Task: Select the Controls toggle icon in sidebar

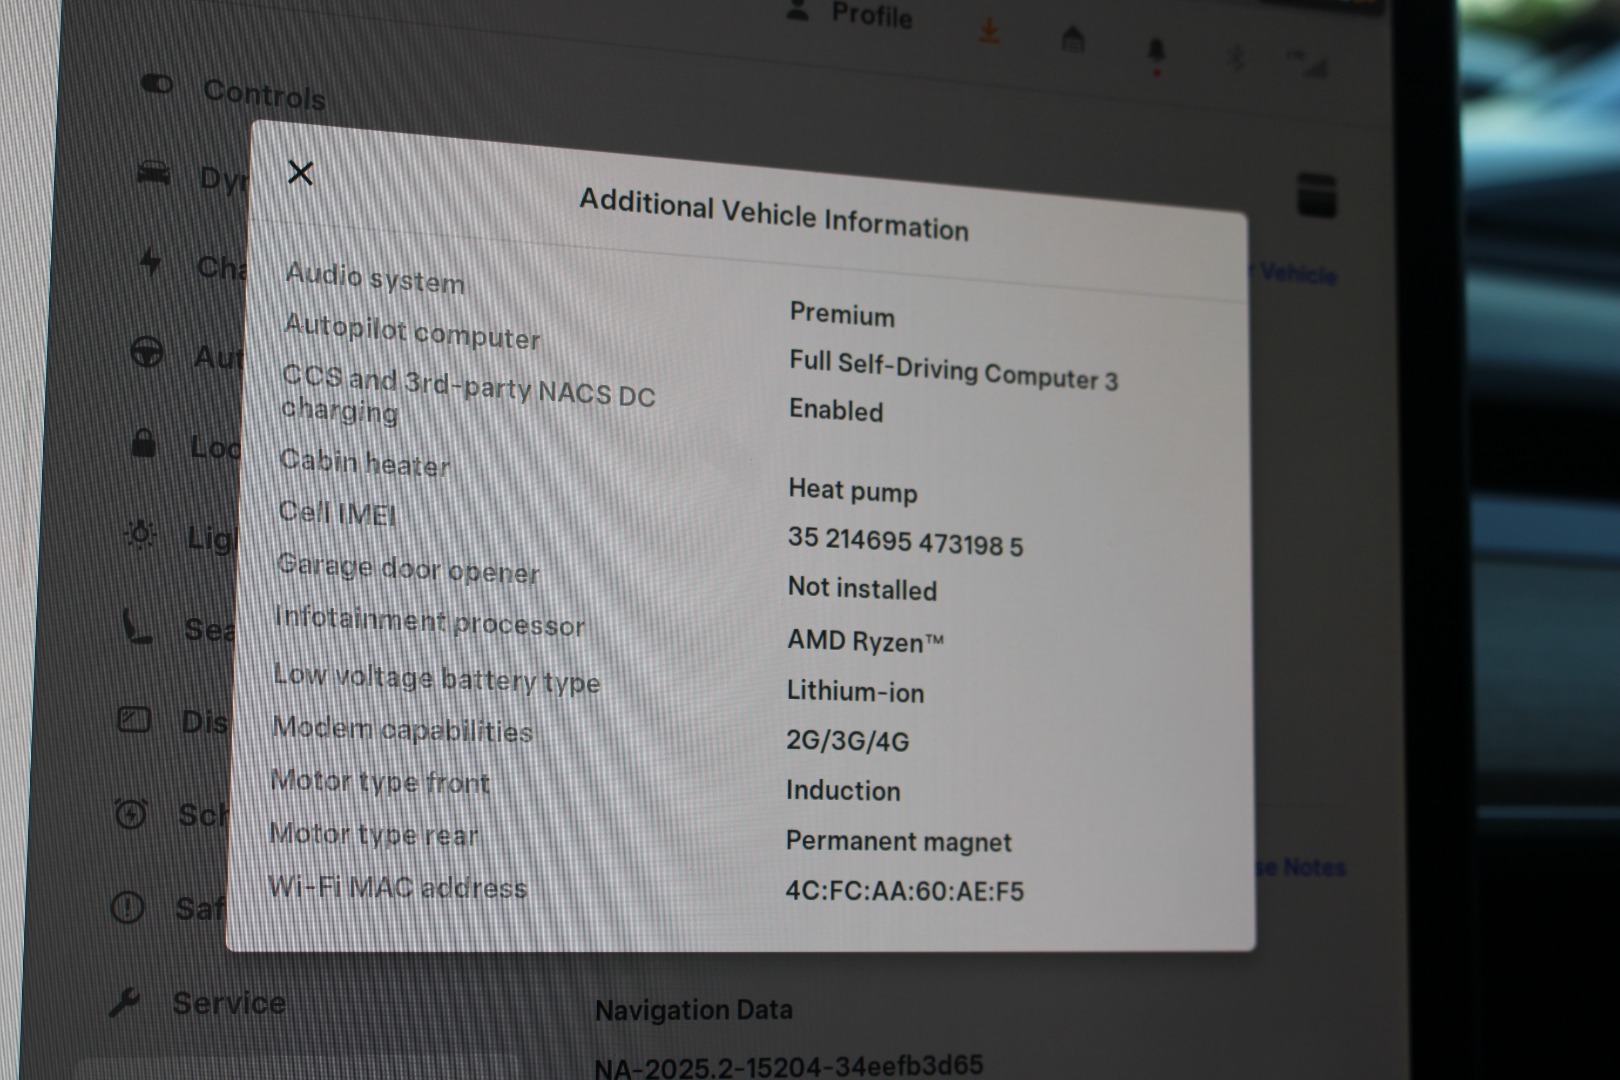Action: click(x=157, y=84)
